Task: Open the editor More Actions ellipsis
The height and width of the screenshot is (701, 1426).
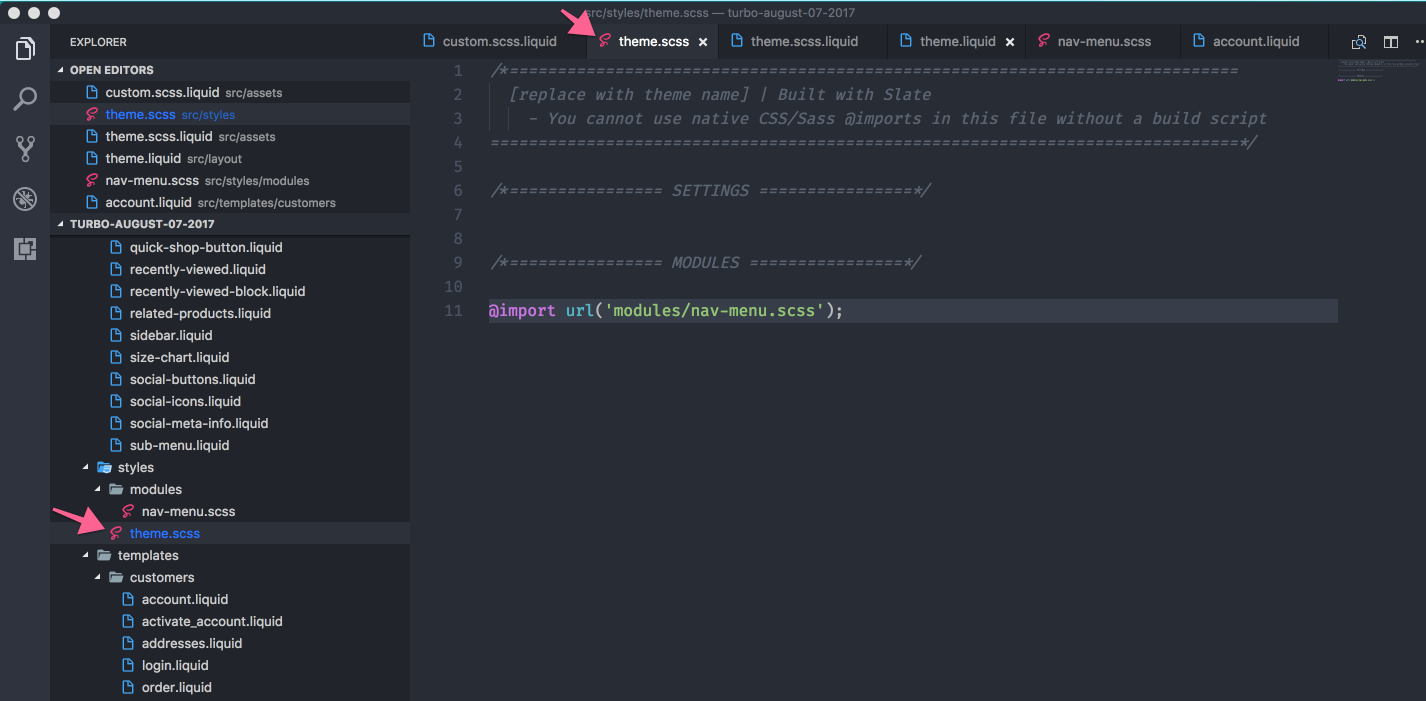Action: pyautogui.click(x=1421, y=42)
